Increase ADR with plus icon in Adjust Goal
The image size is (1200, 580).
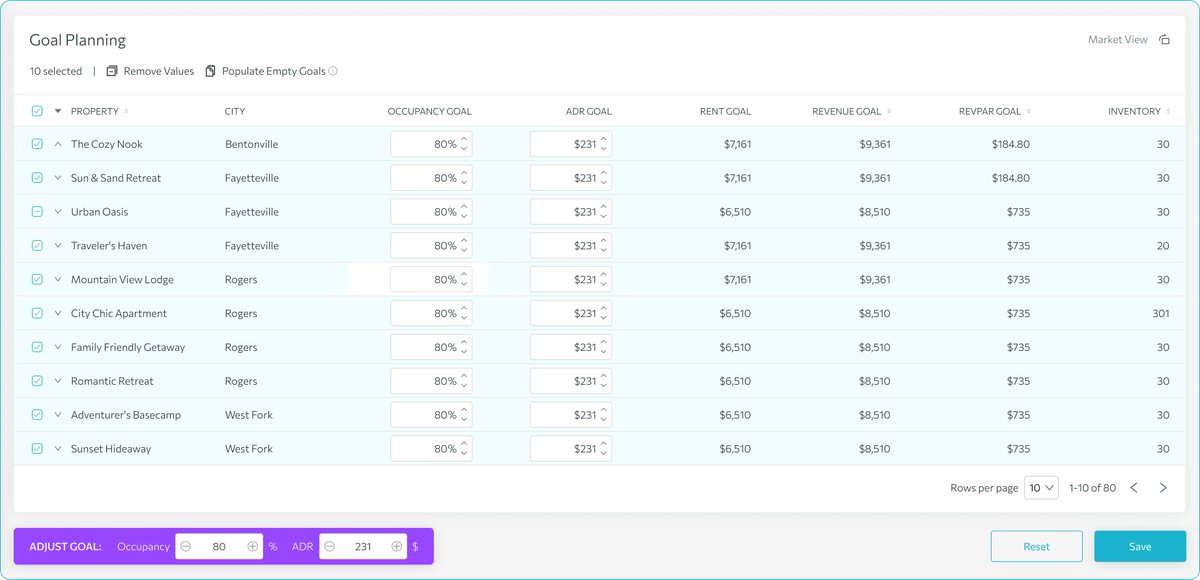(396, 546)
